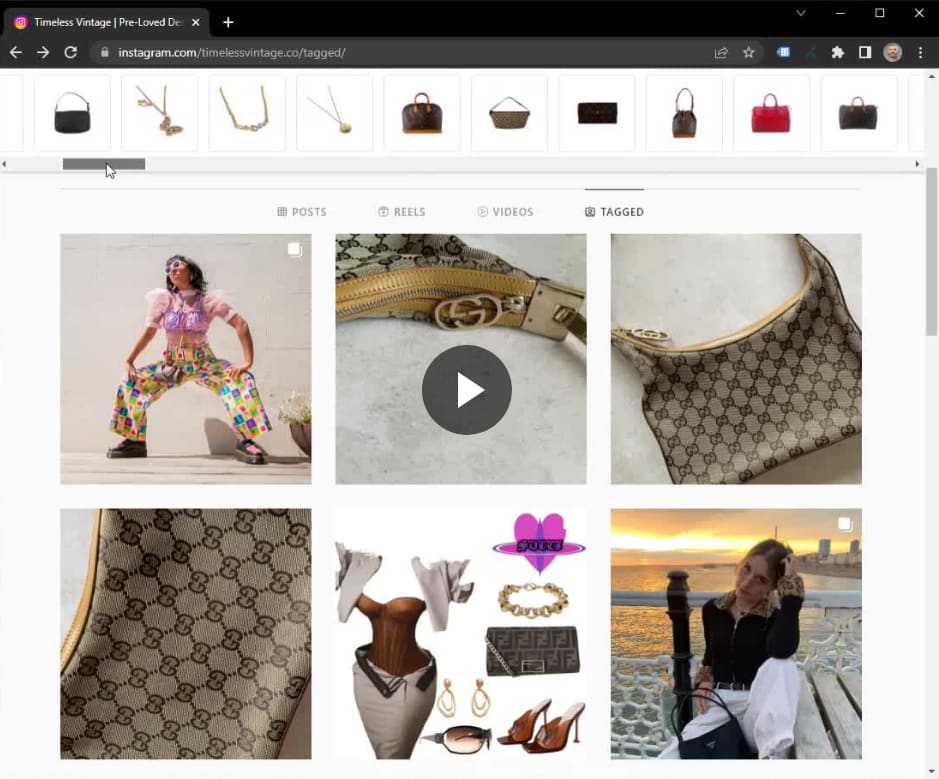Open the black shoulder bag product thumbnail

click(x=72, y=113)
